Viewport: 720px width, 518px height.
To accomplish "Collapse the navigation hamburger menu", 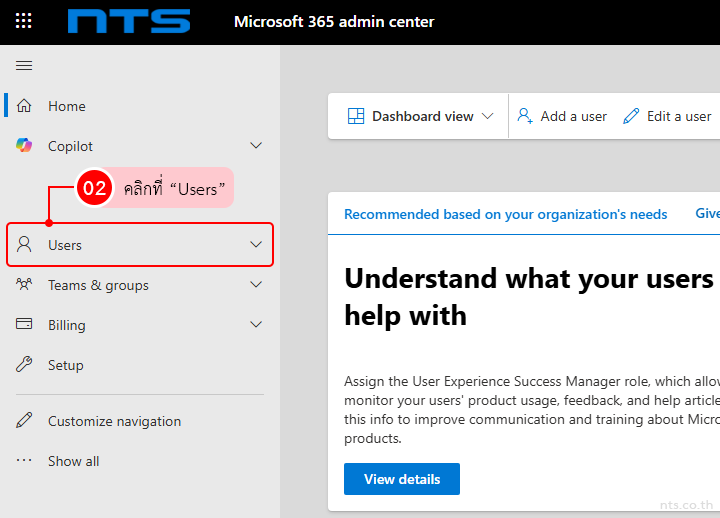I will [24, 65].
